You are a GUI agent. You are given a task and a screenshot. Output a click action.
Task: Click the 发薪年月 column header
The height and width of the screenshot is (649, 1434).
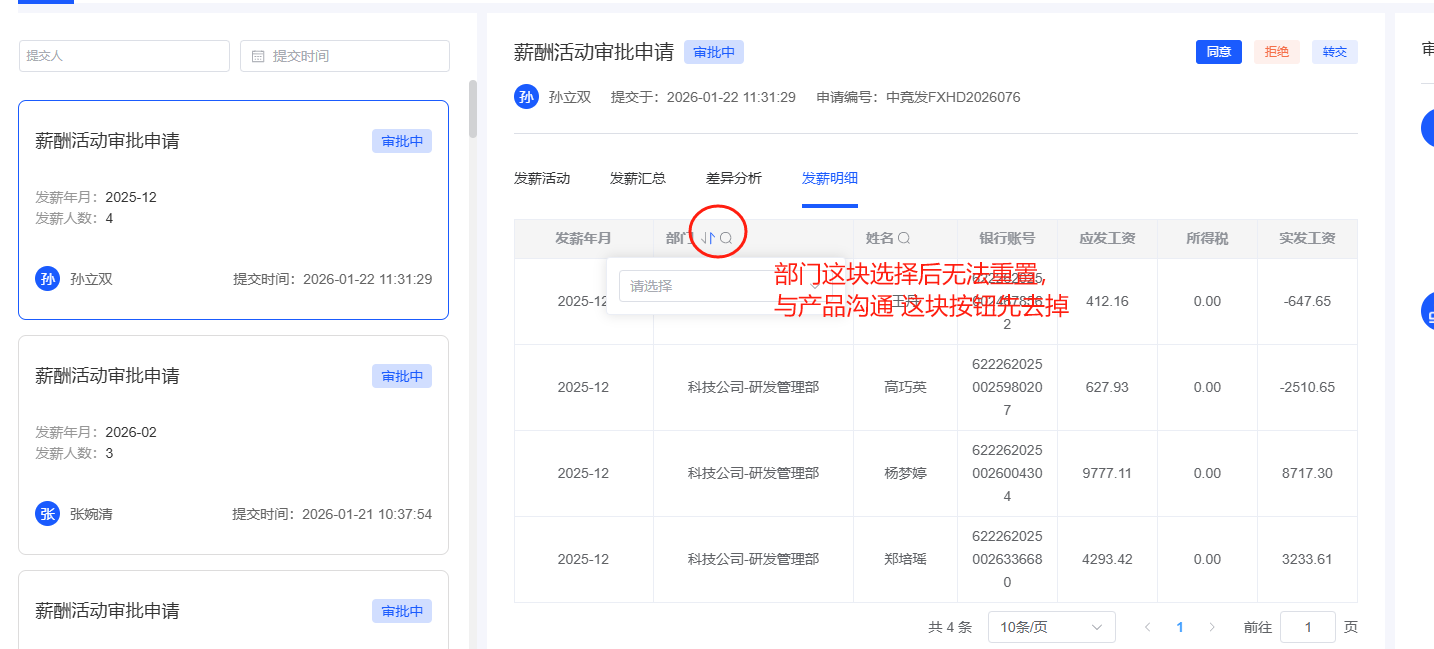[584, 238]
